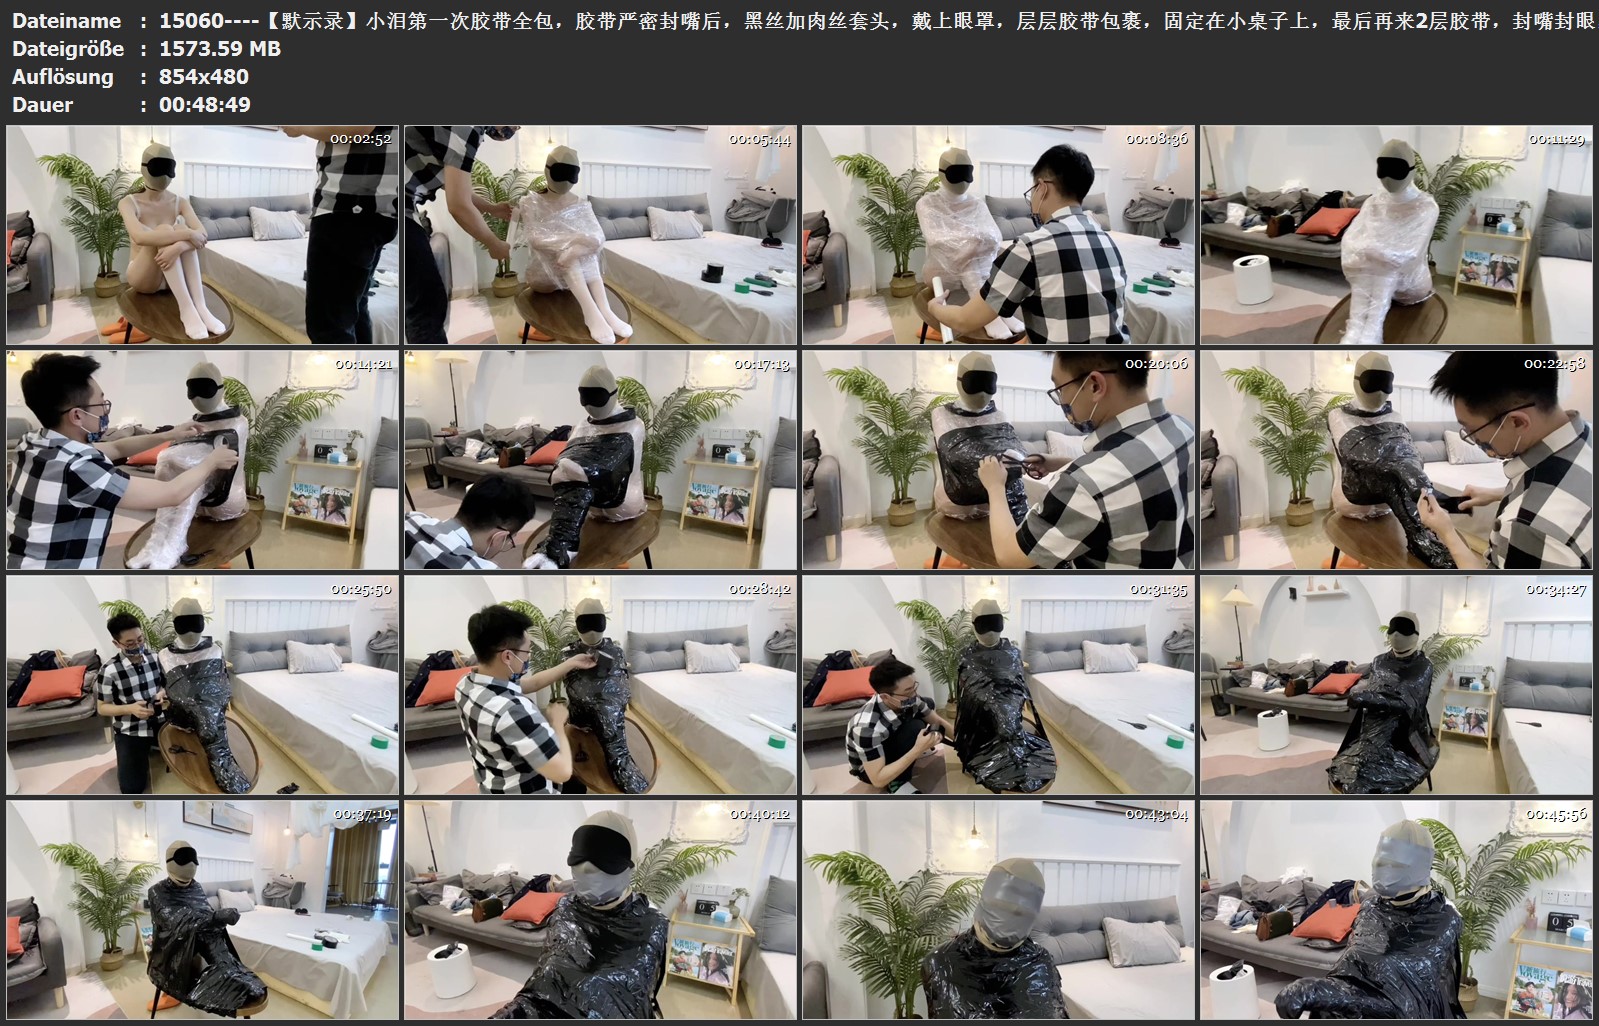Open the frame marked 00:05:44
This screenshot has height=1026, width=1599.
click(600, 235)
